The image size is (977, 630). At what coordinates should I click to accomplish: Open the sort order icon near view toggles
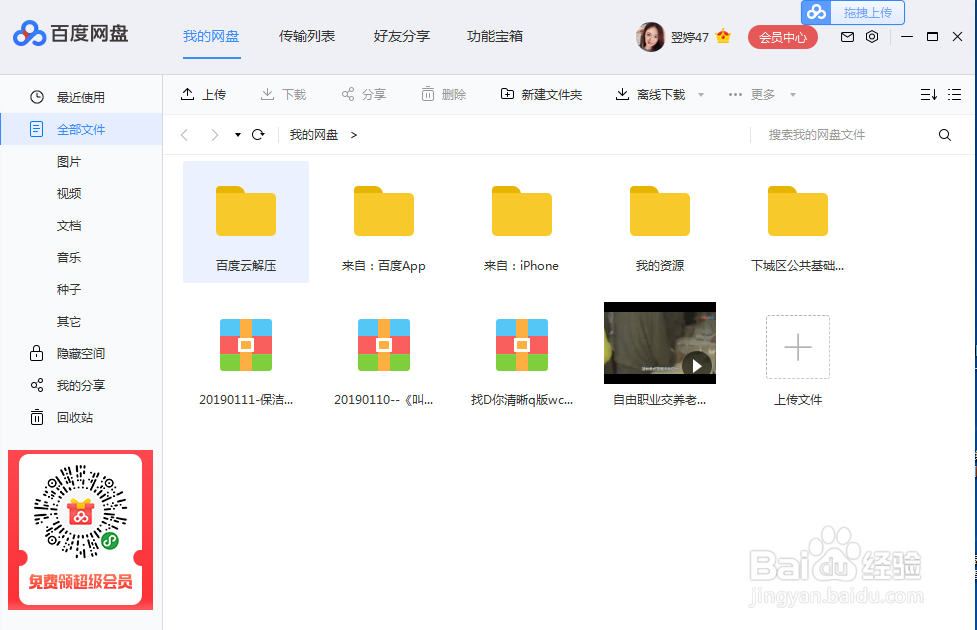(x=927, y=93)
